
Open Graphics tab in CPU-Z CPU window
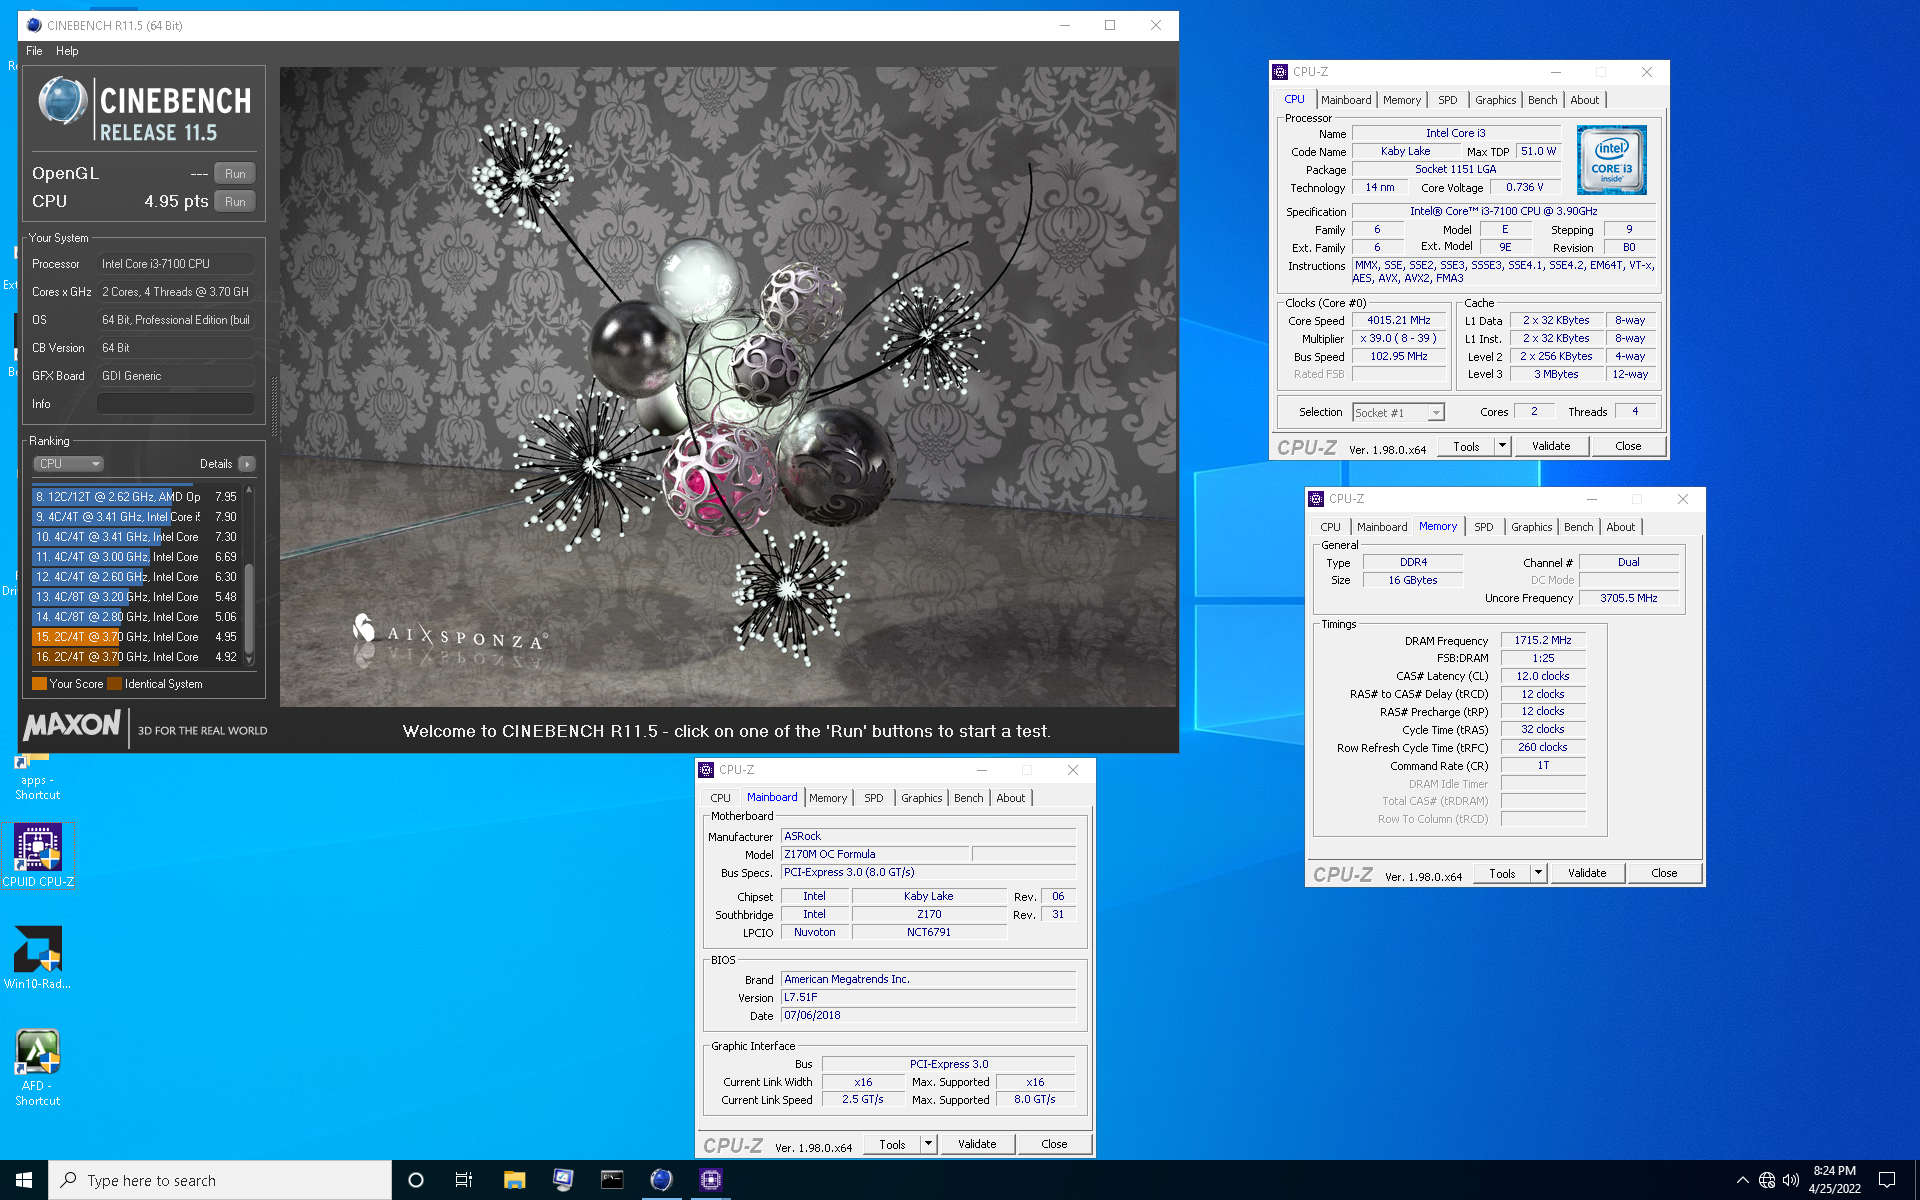click(x=1495, y=100)
